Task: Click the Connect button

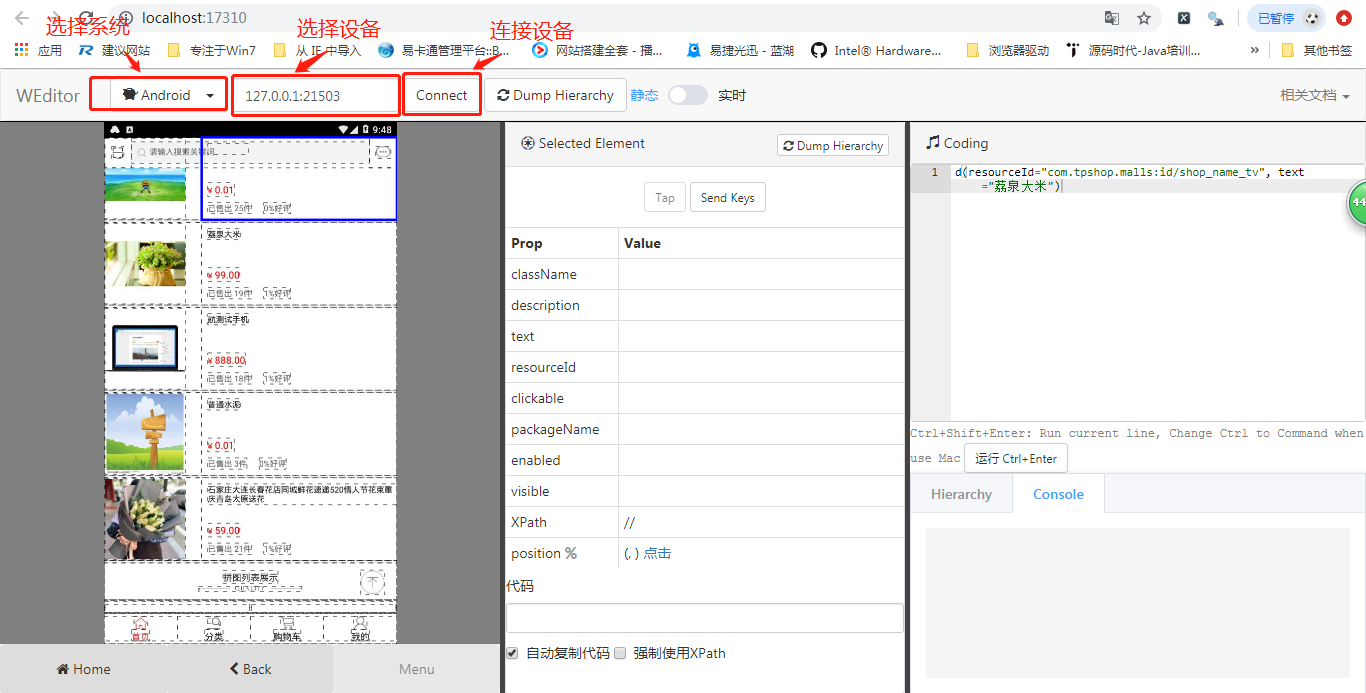Action: coord(441,94)
